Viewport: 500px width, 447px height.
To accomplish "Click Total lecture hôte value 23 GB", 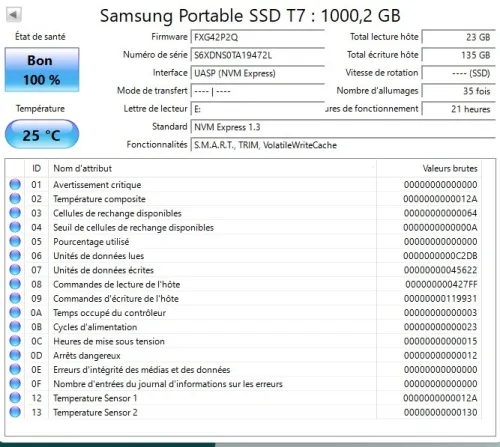I will pyautogui.click(x=458, y=37).
